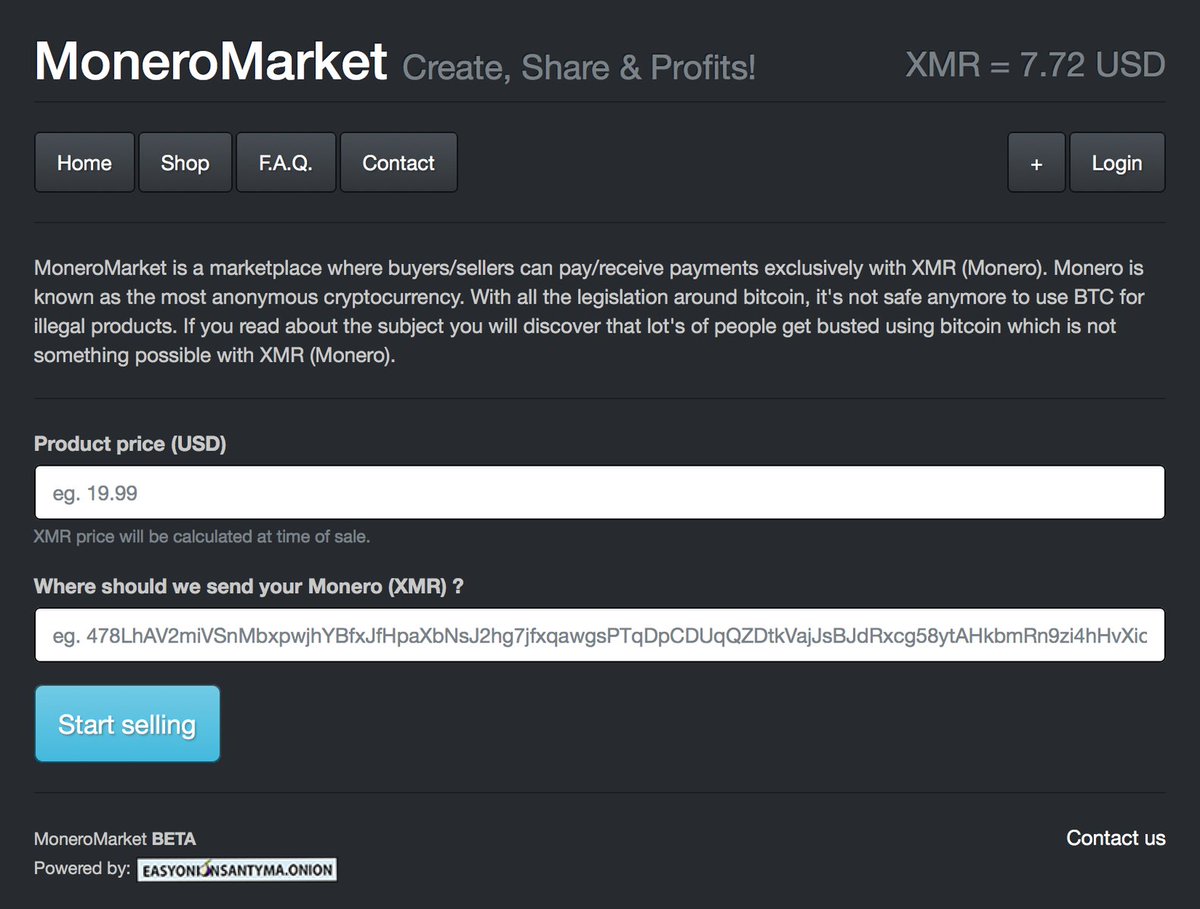Click the XMR = 7.72 USD rate
The height and width of the screenshot is (909, 1200).
[x=1035, y=65]
